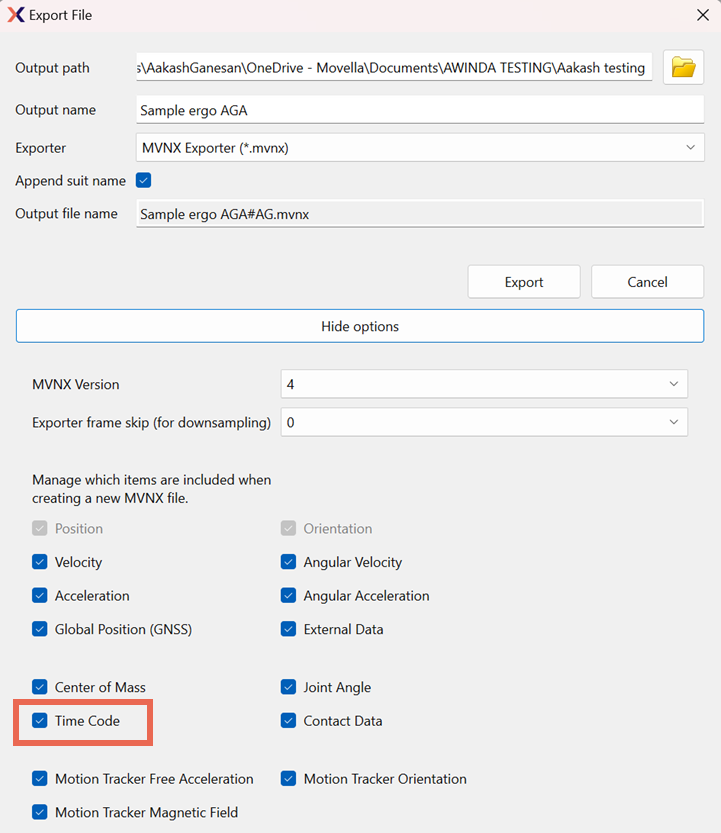Click the Export button
The height and width of the screenshot is (833, 721).
click(x=524, y=281)
